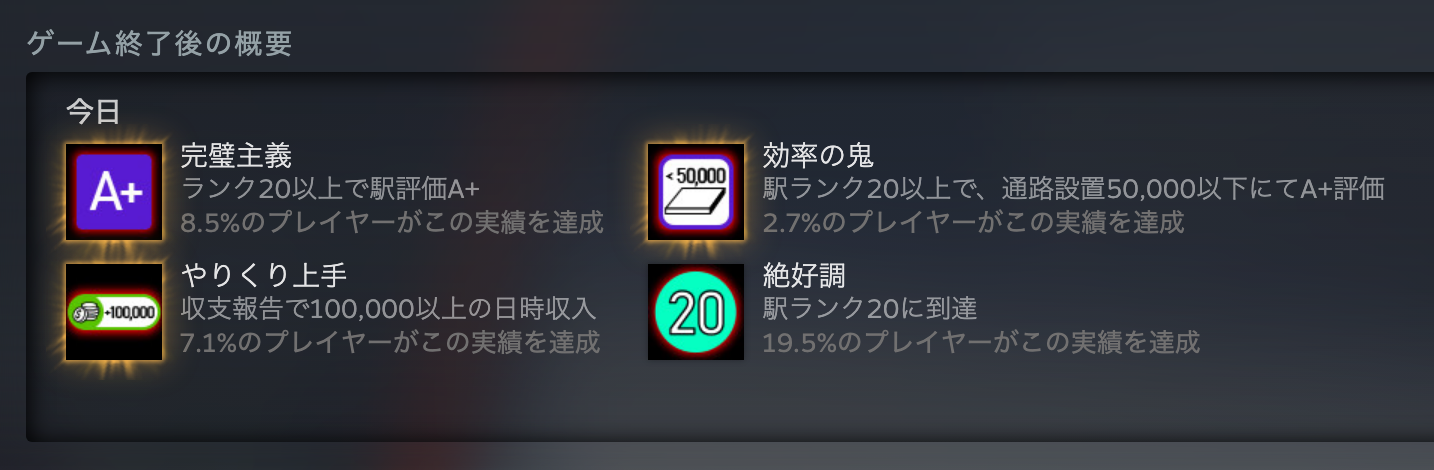This screenshot has width=1434, height=470.
Task: Click the ランク20以上で駅評価A+ description
Action: [331, 189]
